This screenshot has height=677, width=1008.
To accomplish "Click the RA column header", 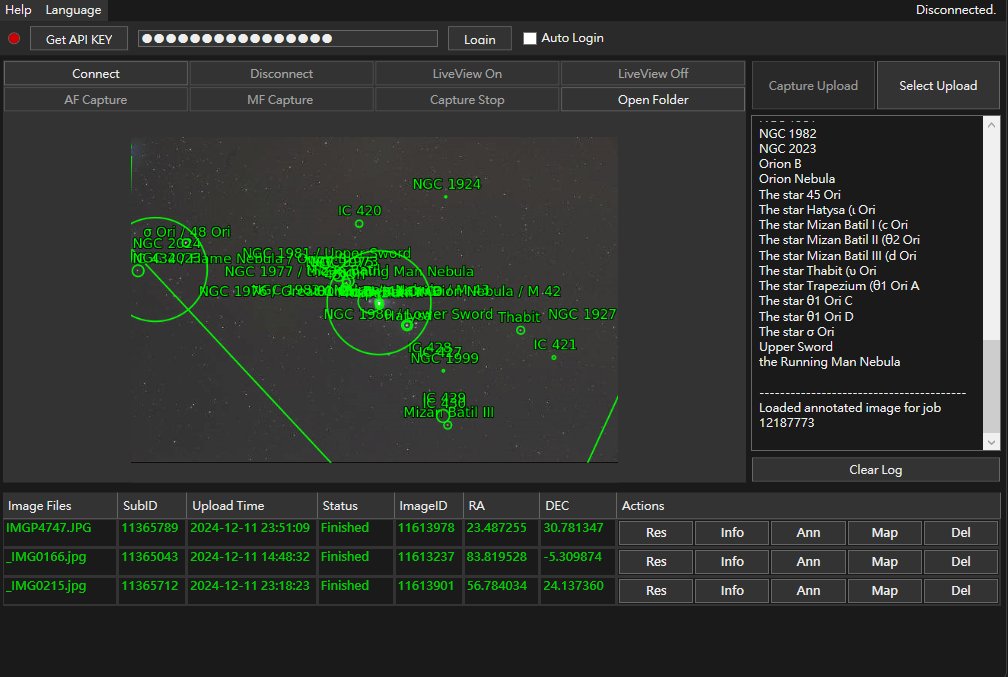I will point(501,505).
